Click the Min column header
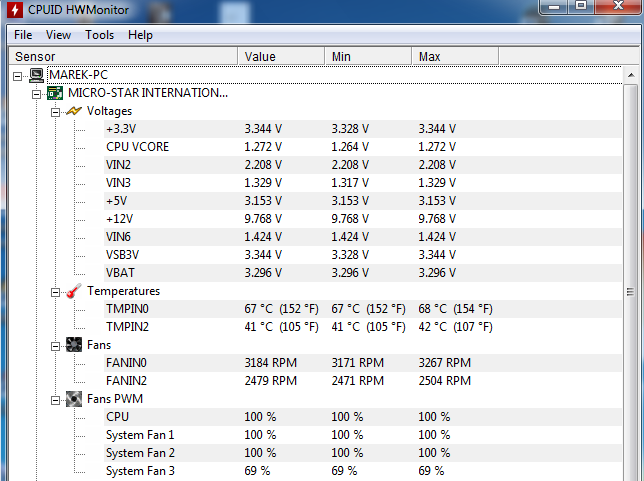The image size is (644, 481). pyautogui.click(x=368, y=56)
